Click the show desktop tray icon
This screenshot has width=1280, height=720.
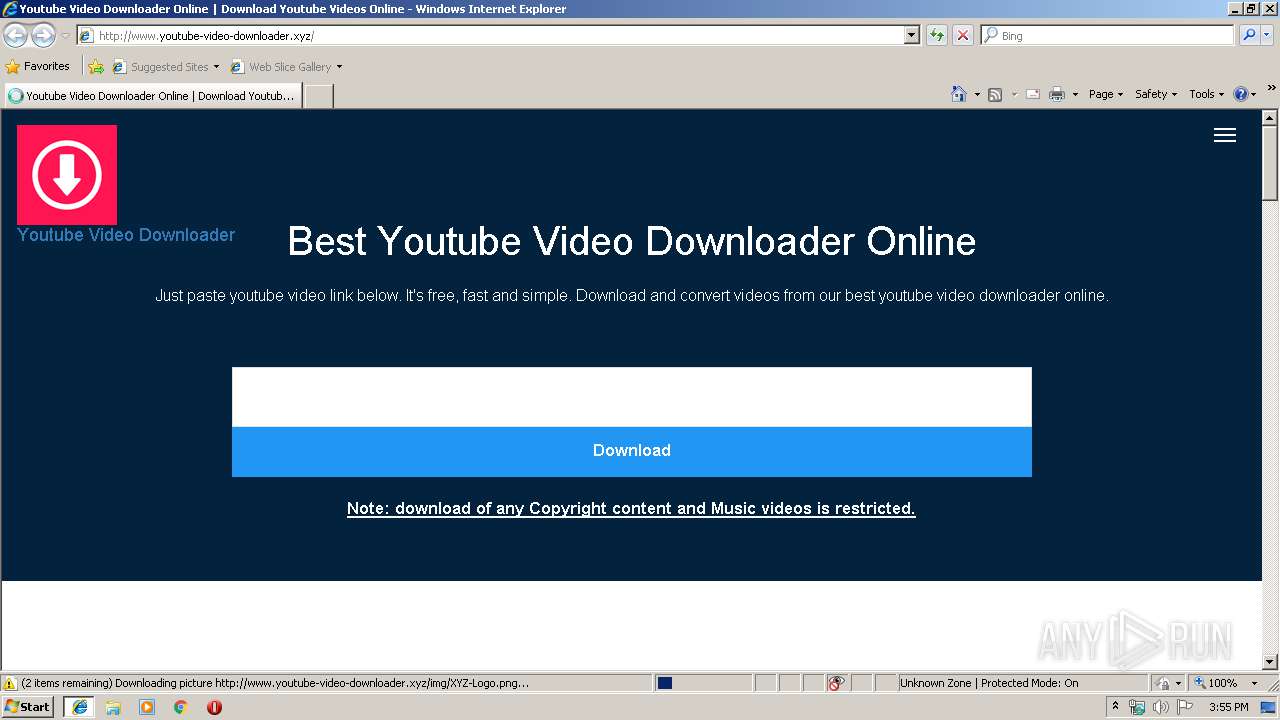pyautogui.click(x=1270, y=707)
